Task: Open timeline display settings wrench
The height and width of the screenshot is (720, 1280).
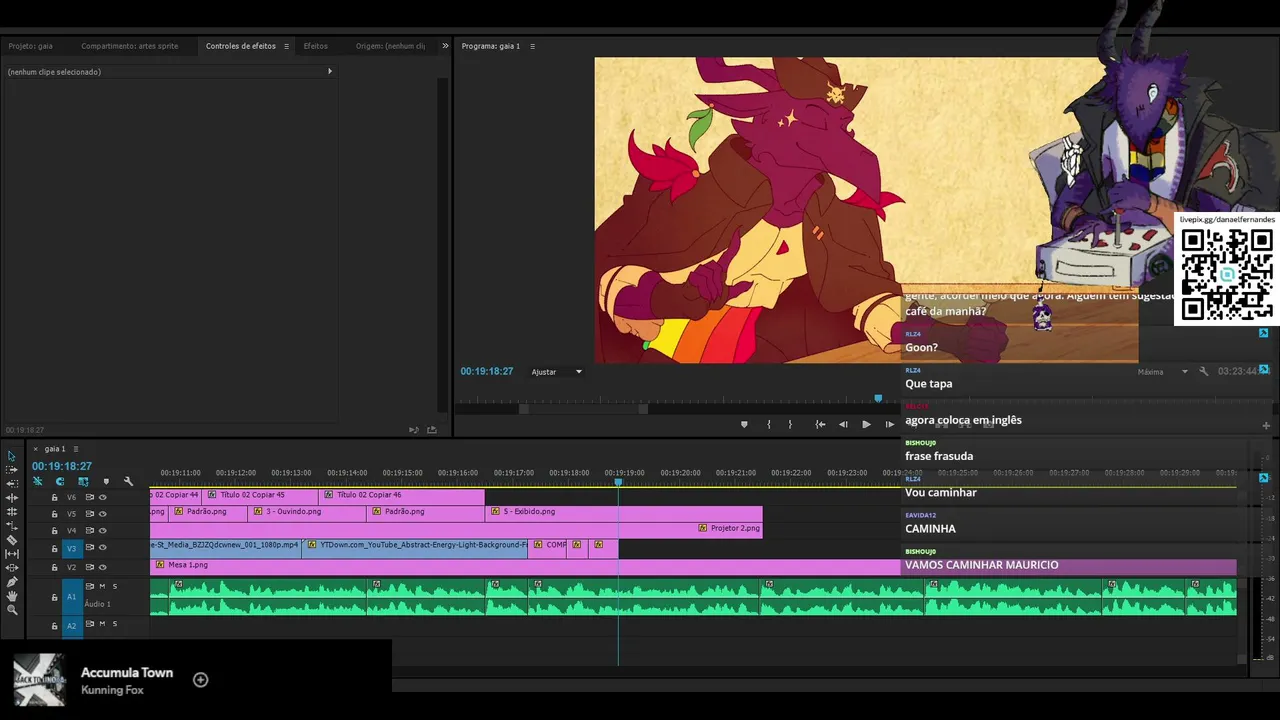Action: [x=128, y=481]
